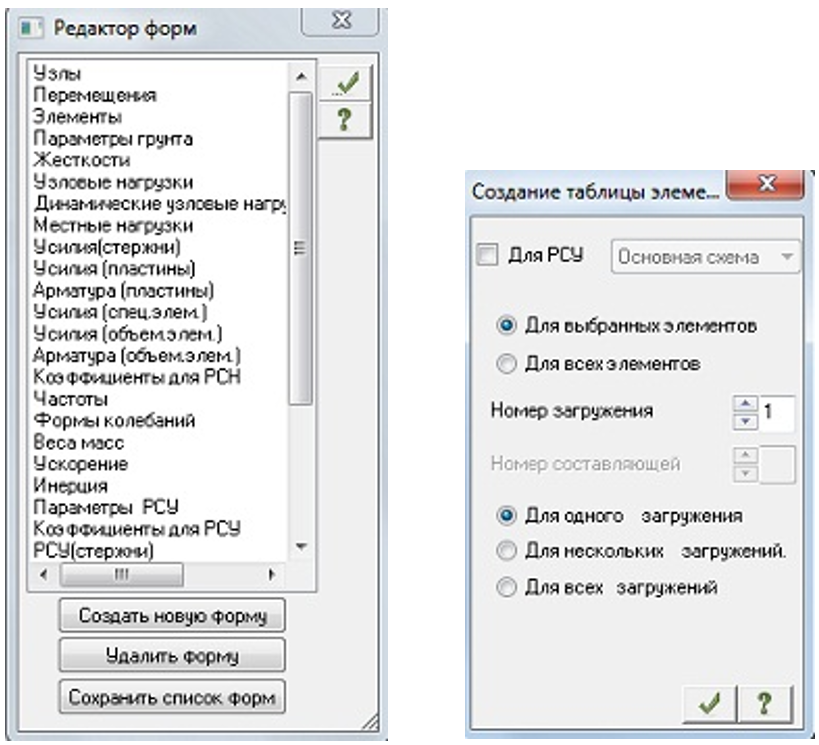The image size is (819, 745).
Task: Select Усилия(стержни) in the forms list
Action: (107, 247)
